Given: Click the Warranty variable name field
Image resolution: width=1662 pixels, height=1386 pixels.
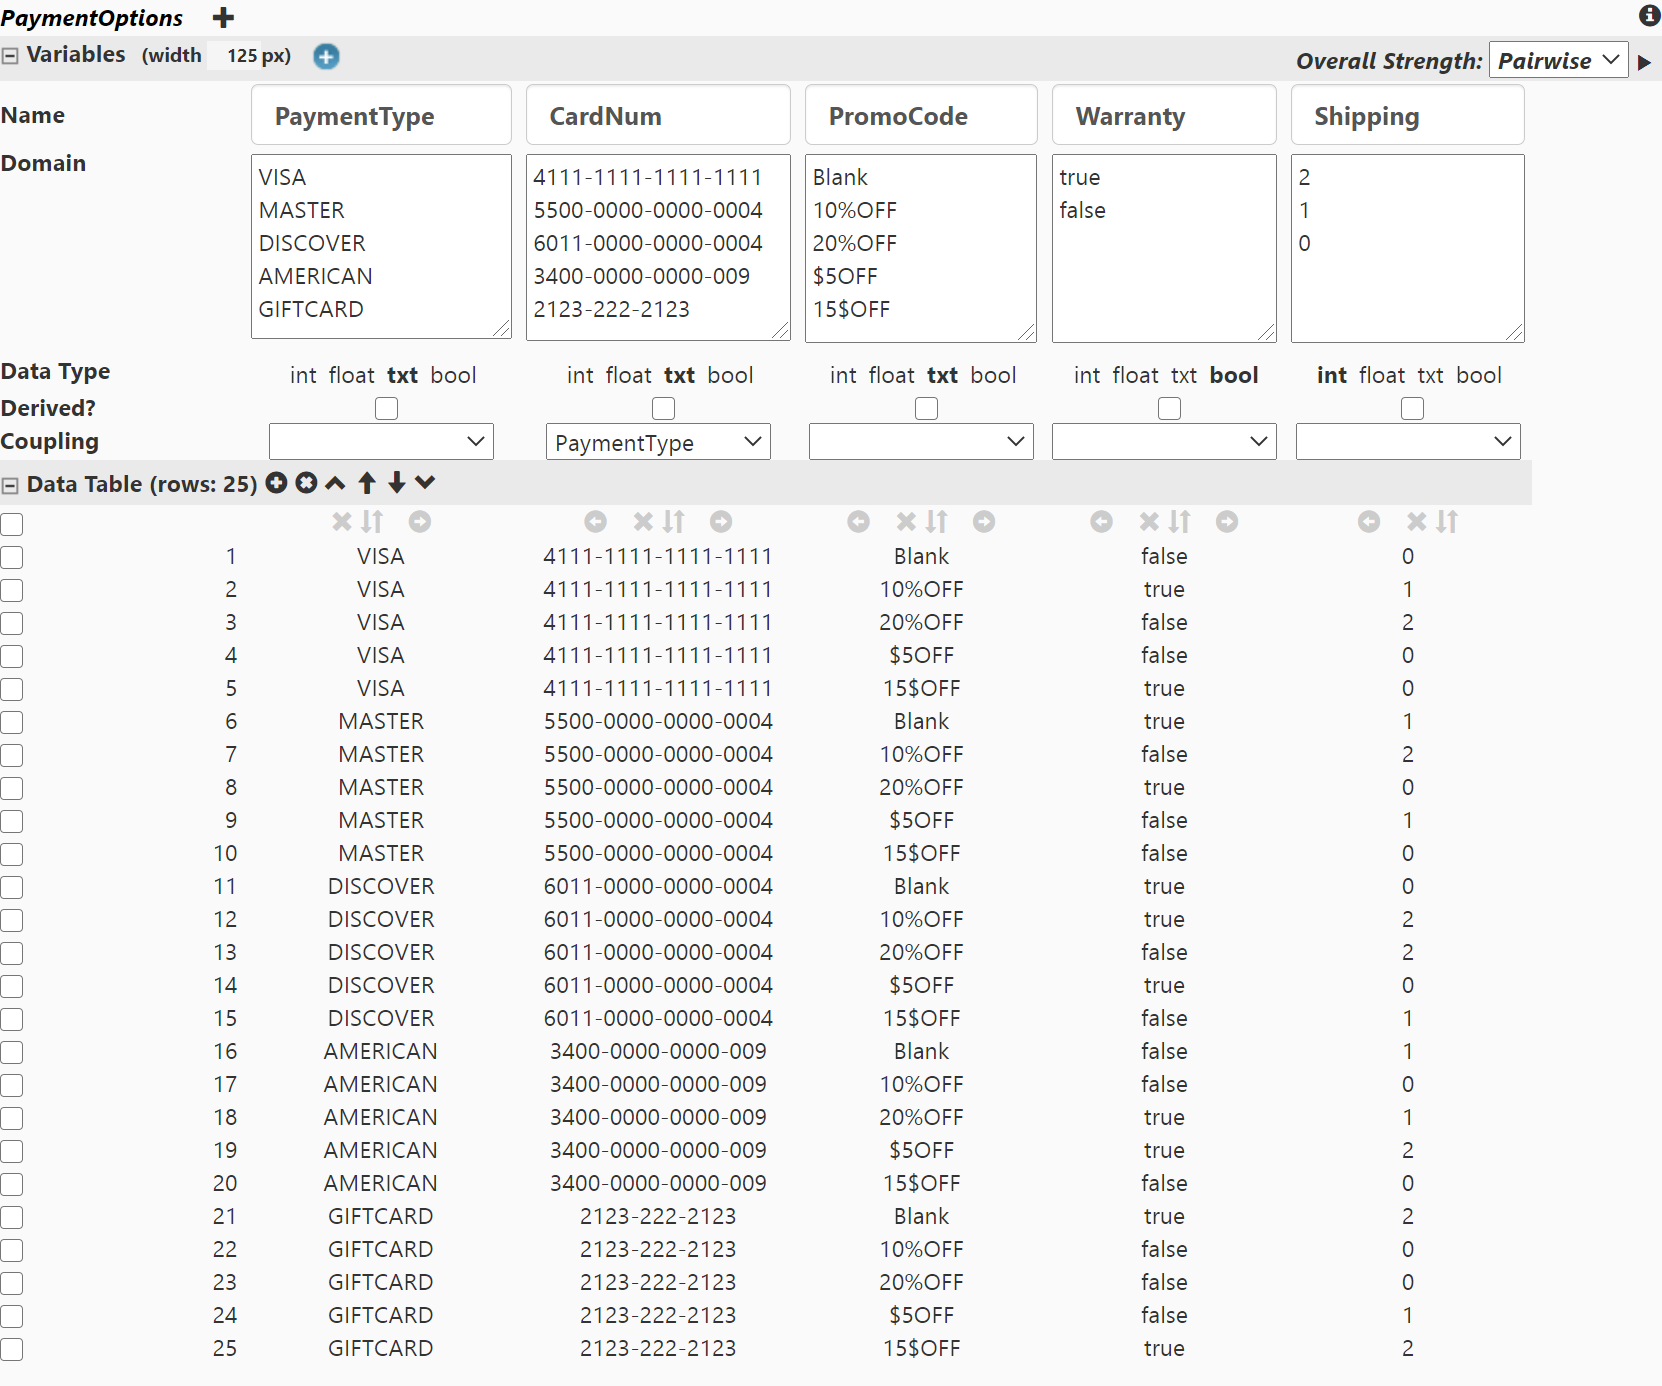Looking at the screenshot, I should (x=1163, y=116).
